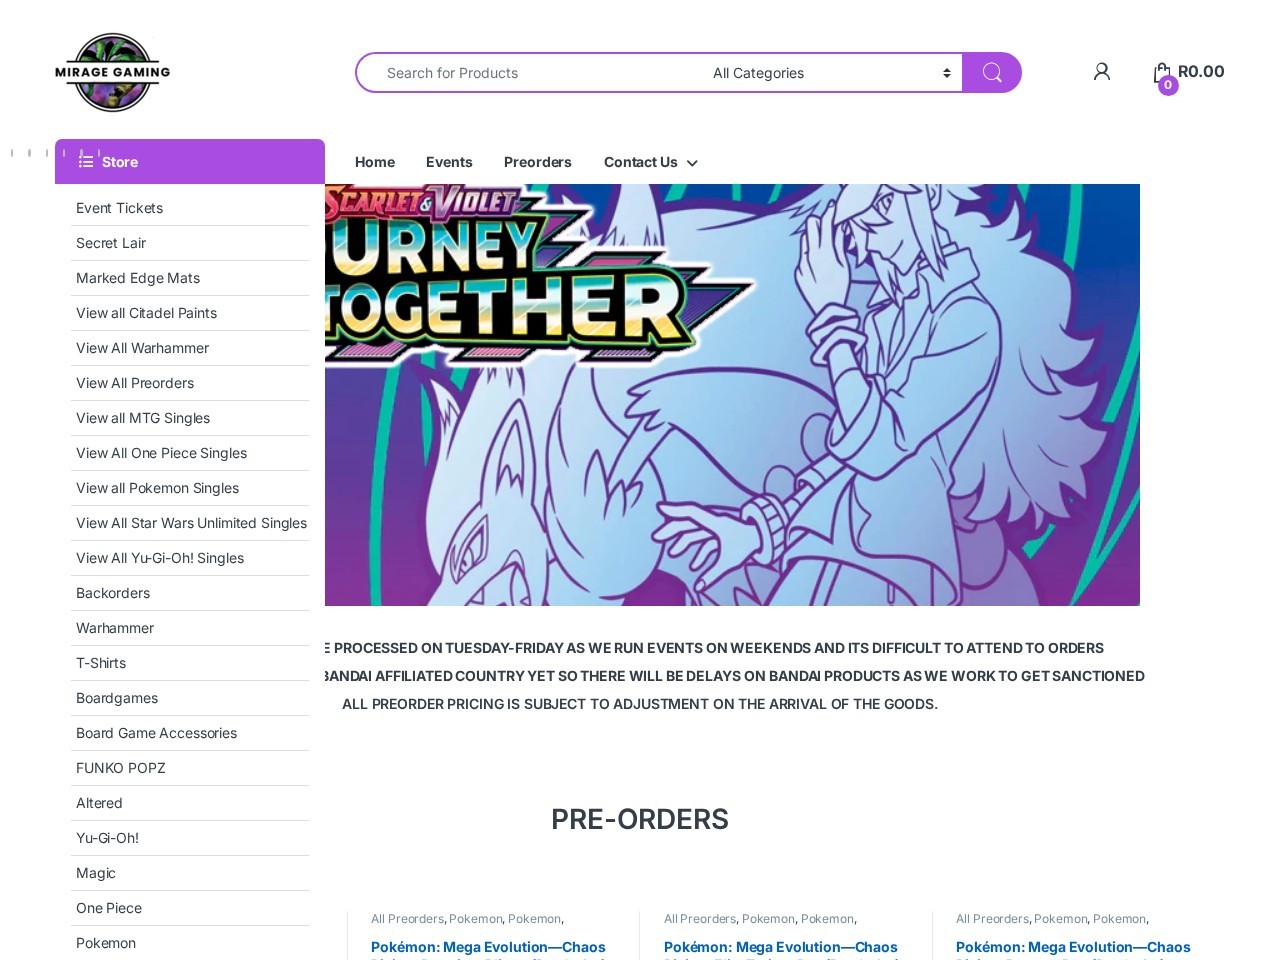Toggle the purple Store category menu

[x=190, y=161]
